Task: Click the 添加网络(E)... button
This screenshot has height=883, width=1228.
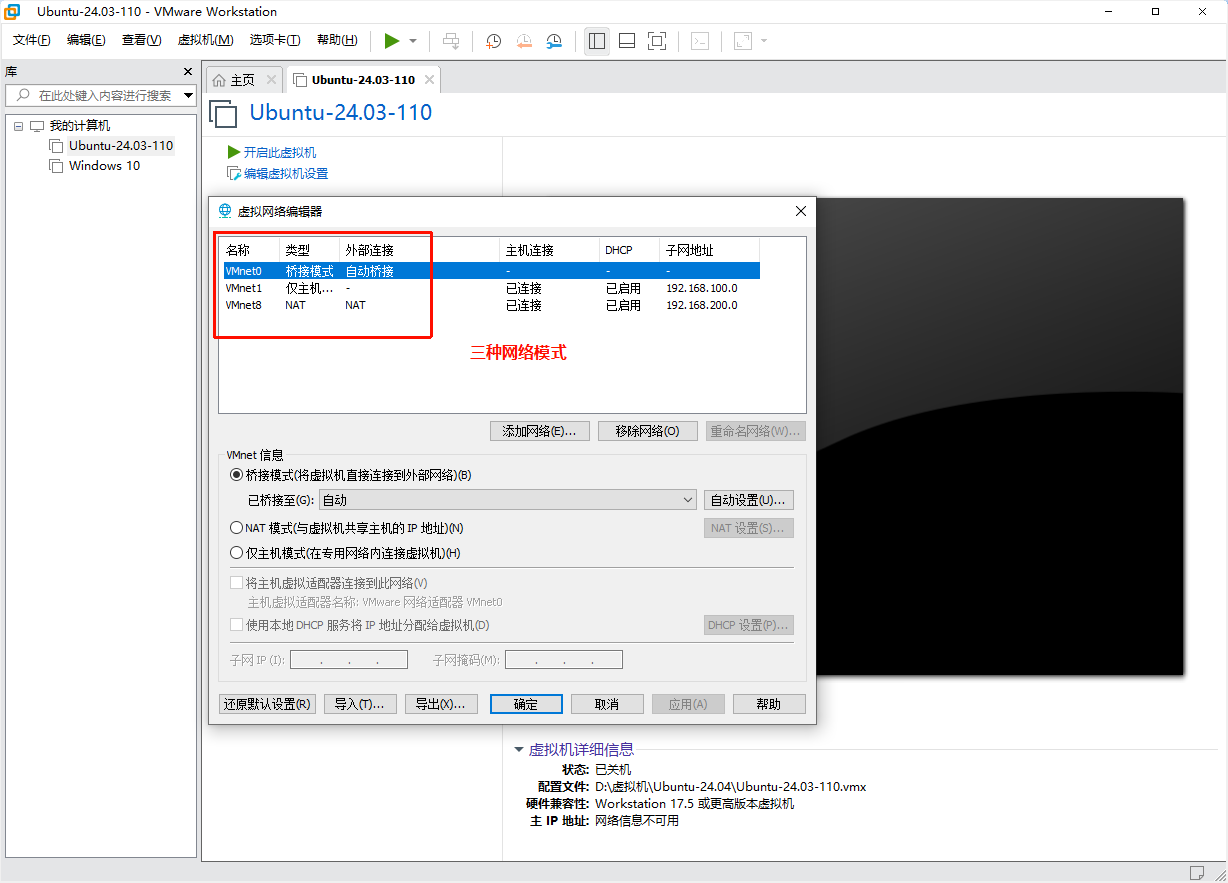Action: [x=540, y=431]
